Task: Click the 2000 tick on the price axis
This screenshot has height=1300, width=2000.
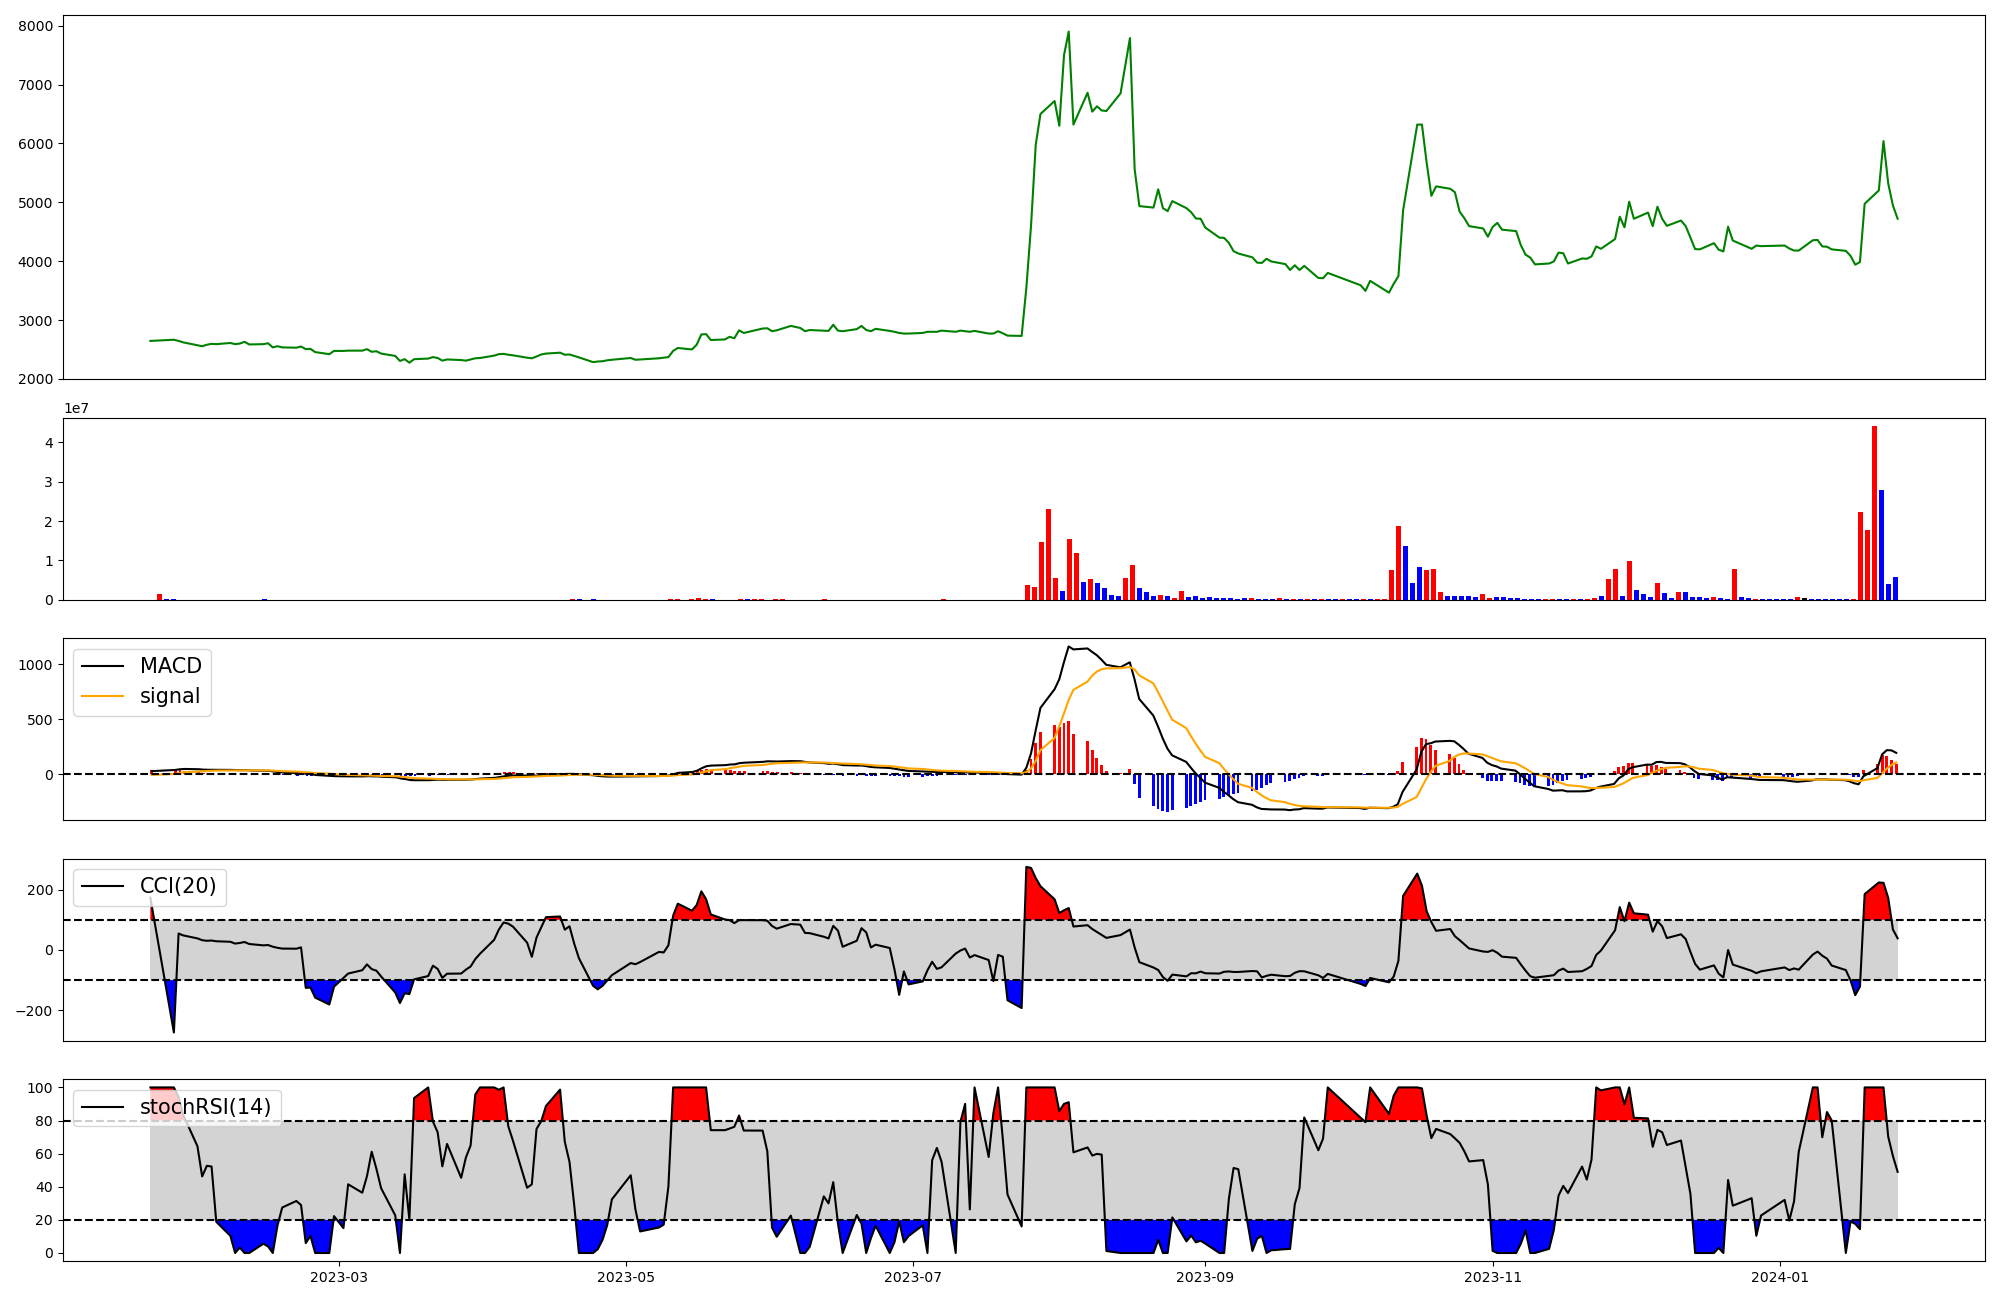Action: [x=35, y=379]
